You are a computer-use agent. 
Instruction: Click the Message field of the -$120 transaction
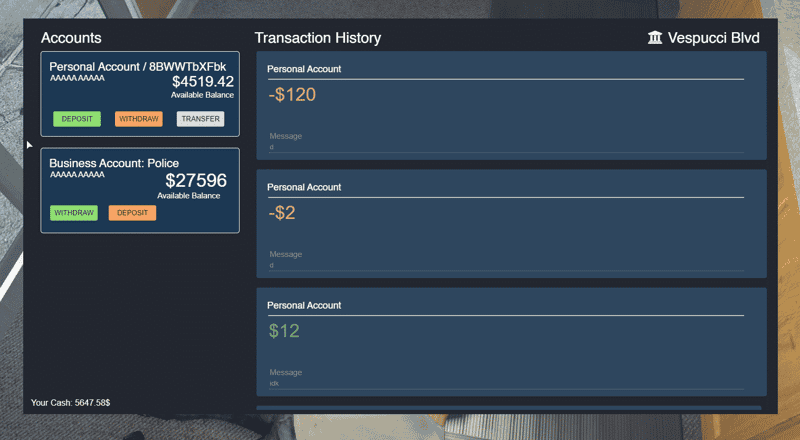[x=506, y=147]
